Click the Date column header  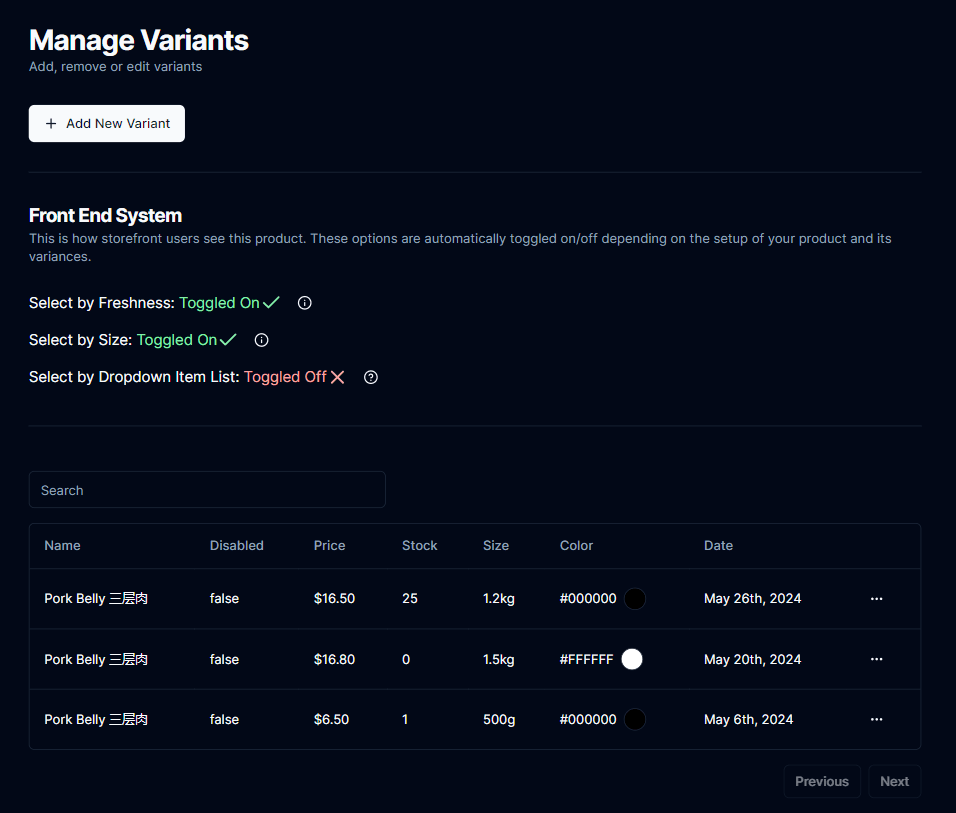pos(718,546)
